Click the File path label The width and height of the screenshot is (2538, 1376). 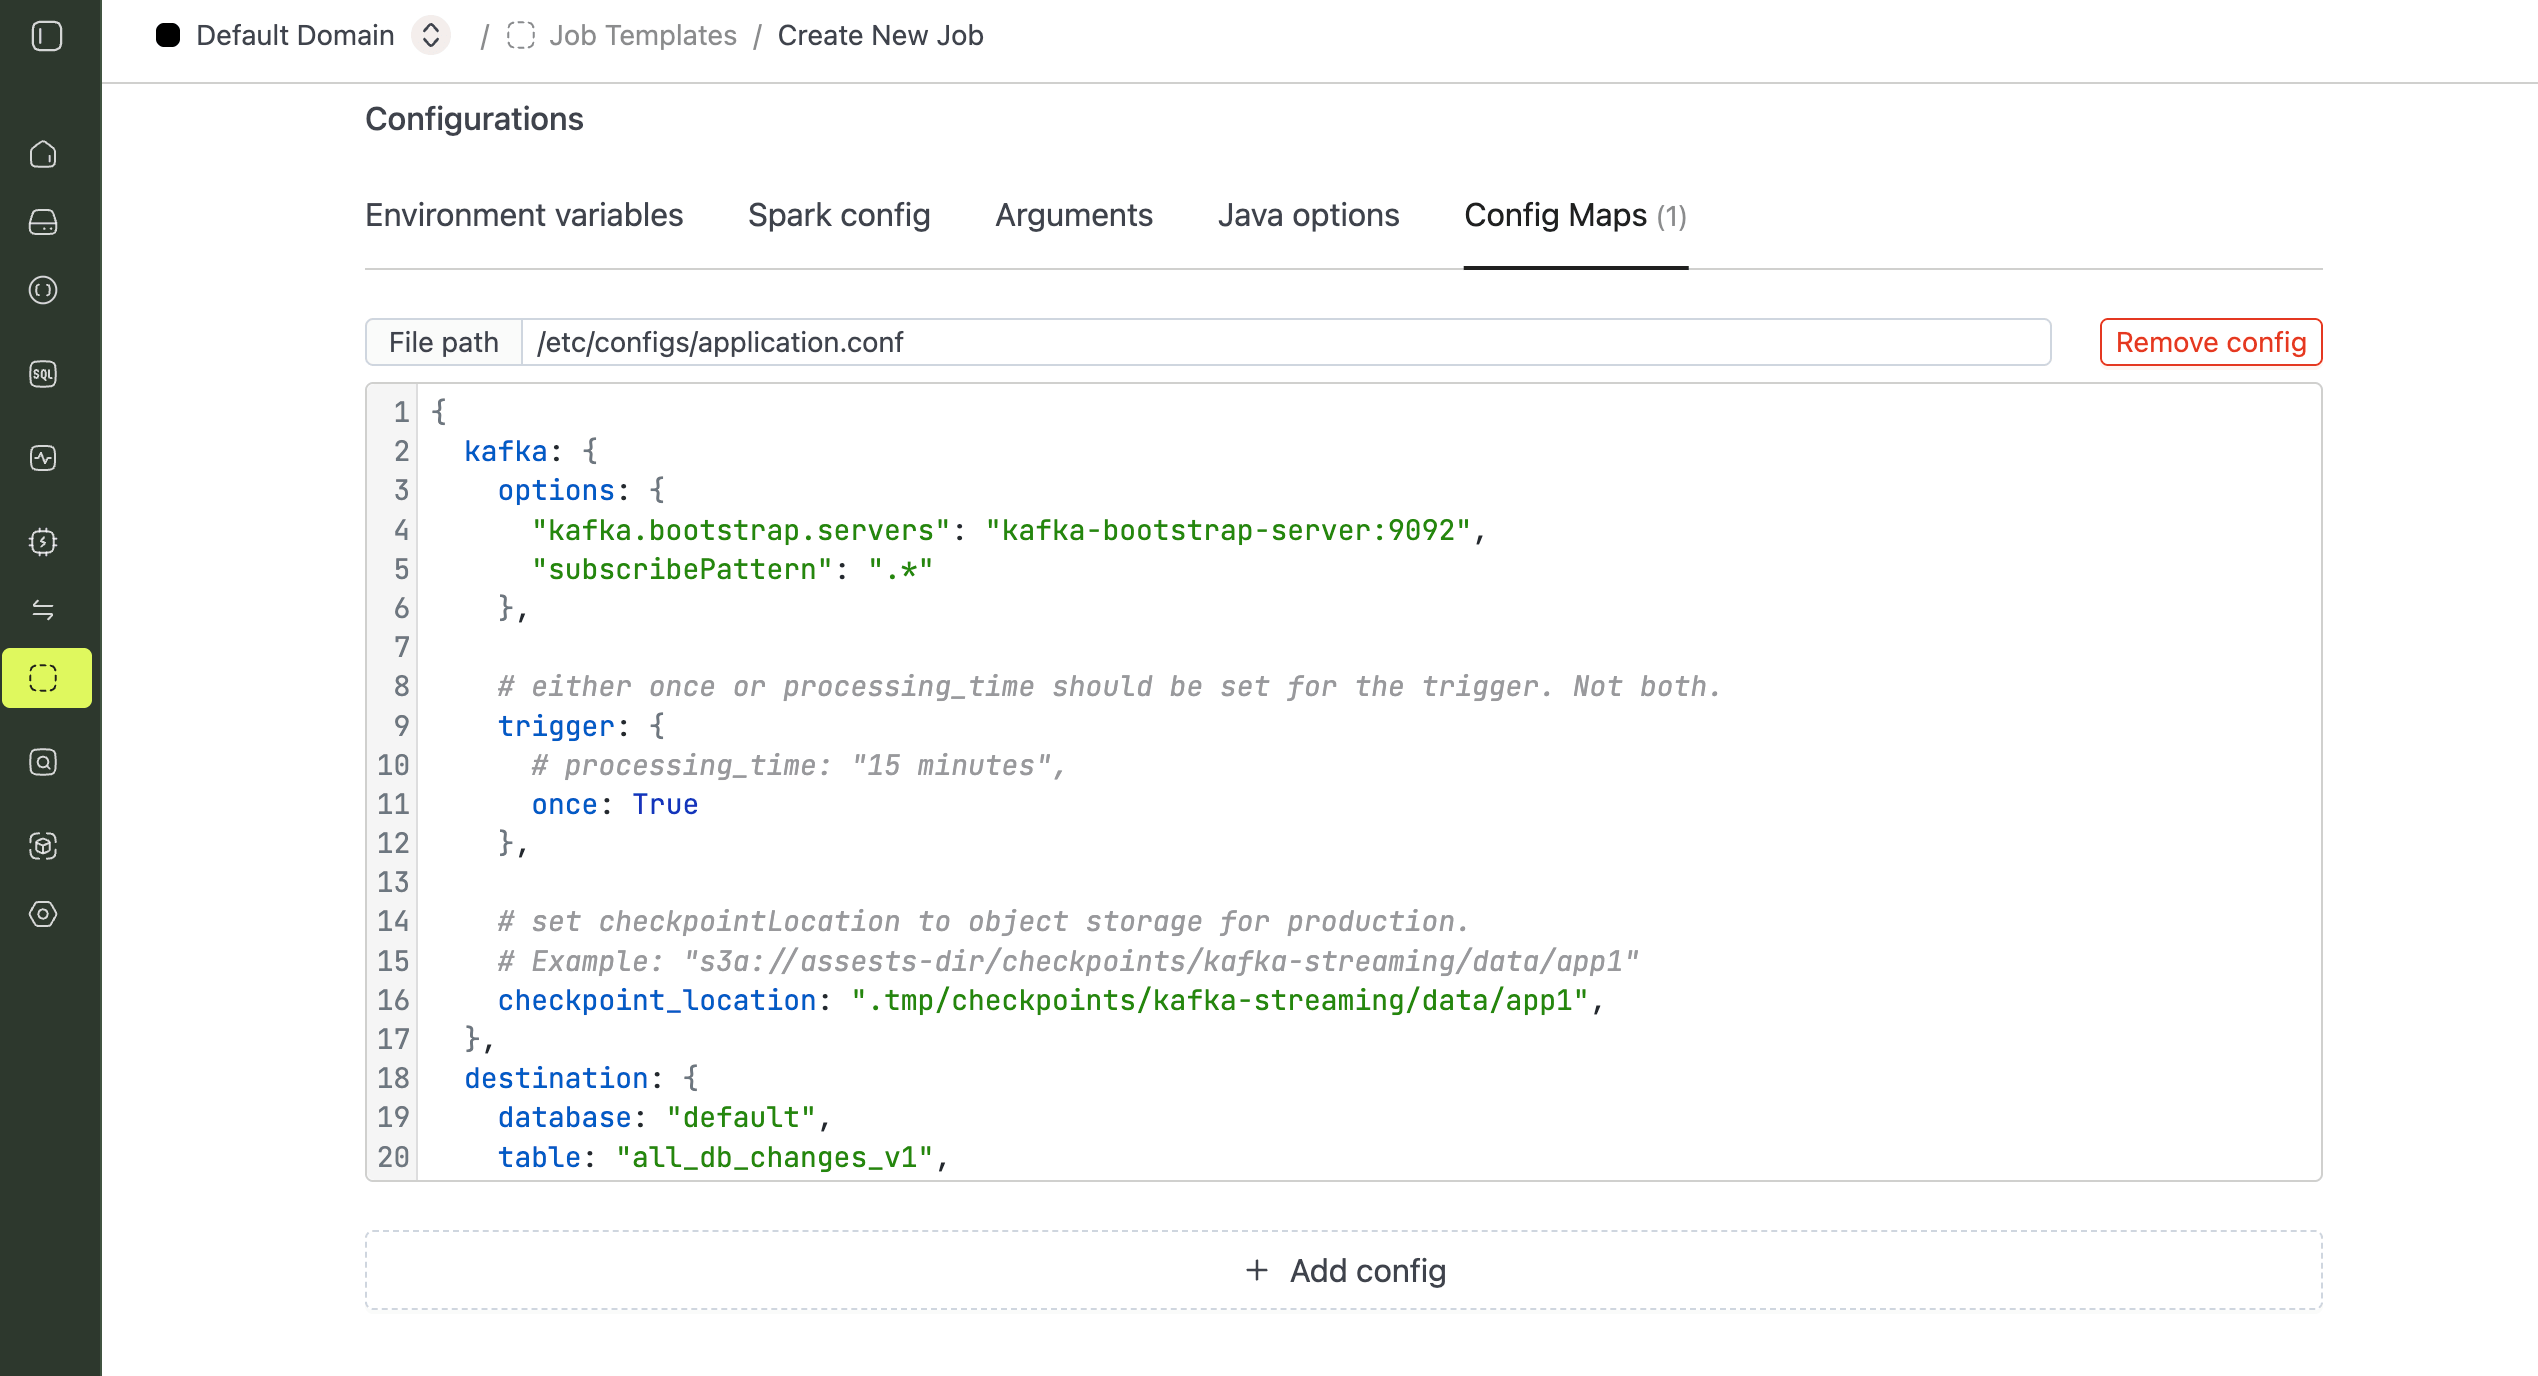(x=443, y=342)
